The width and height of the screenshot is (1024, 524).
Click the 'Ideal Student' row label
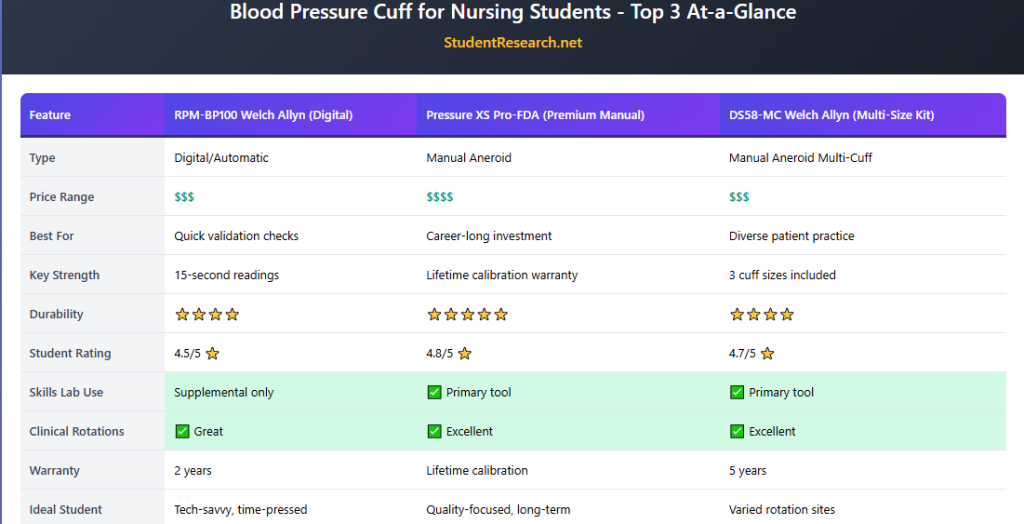65,510
